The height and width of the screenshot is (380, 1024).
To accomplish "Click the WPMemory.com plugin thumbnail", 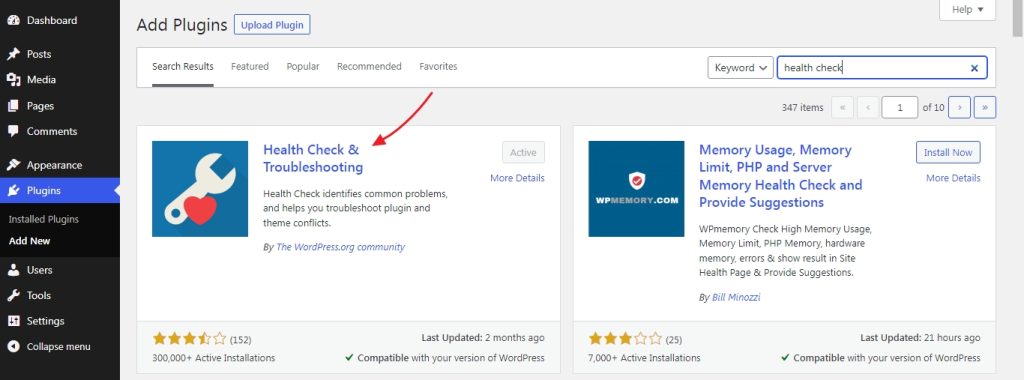I will click(636, 189).
